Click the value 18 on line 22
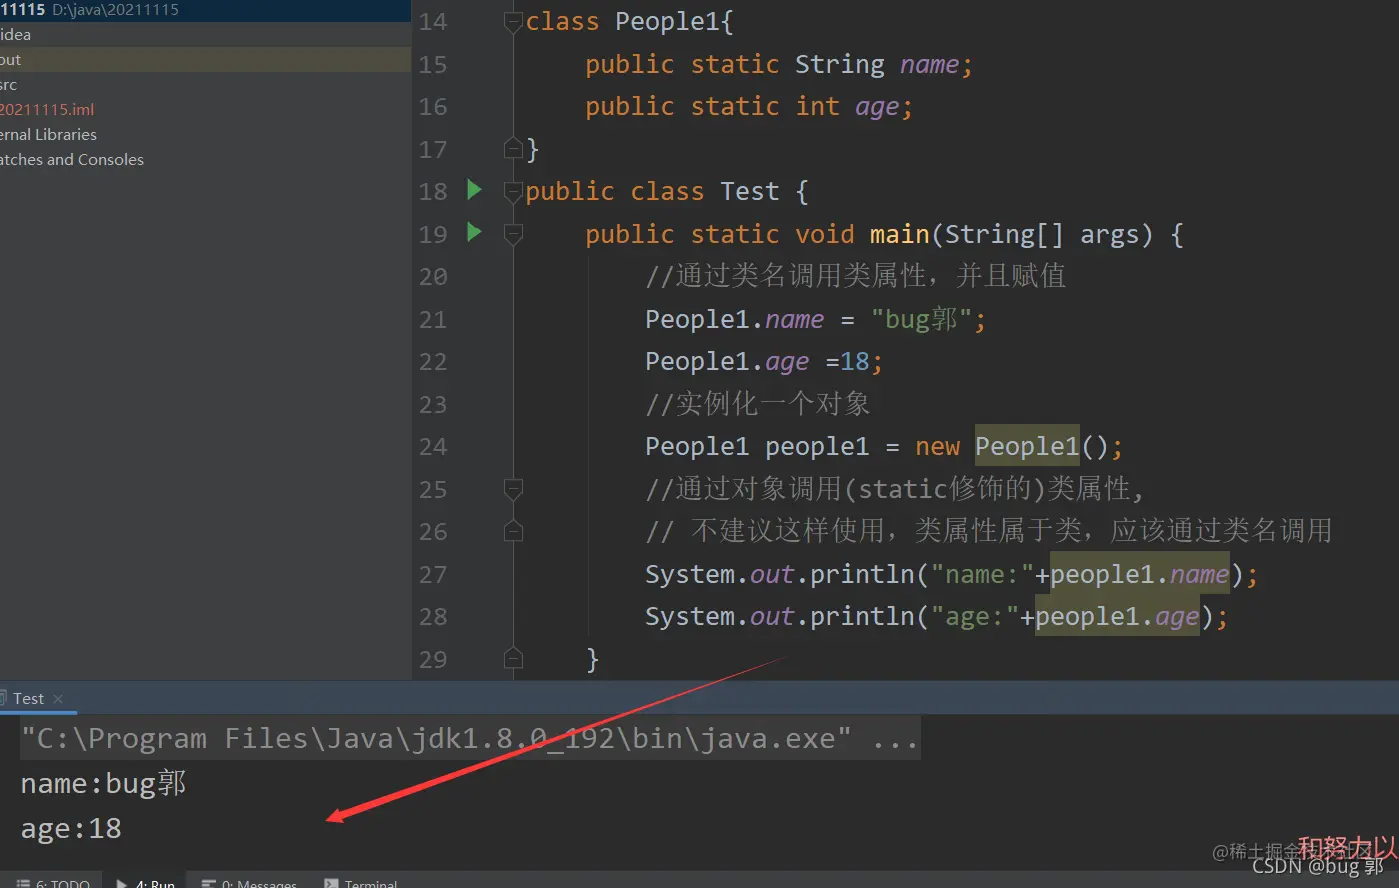Viewport: 1399px width, 888px height. coord(855,361)
